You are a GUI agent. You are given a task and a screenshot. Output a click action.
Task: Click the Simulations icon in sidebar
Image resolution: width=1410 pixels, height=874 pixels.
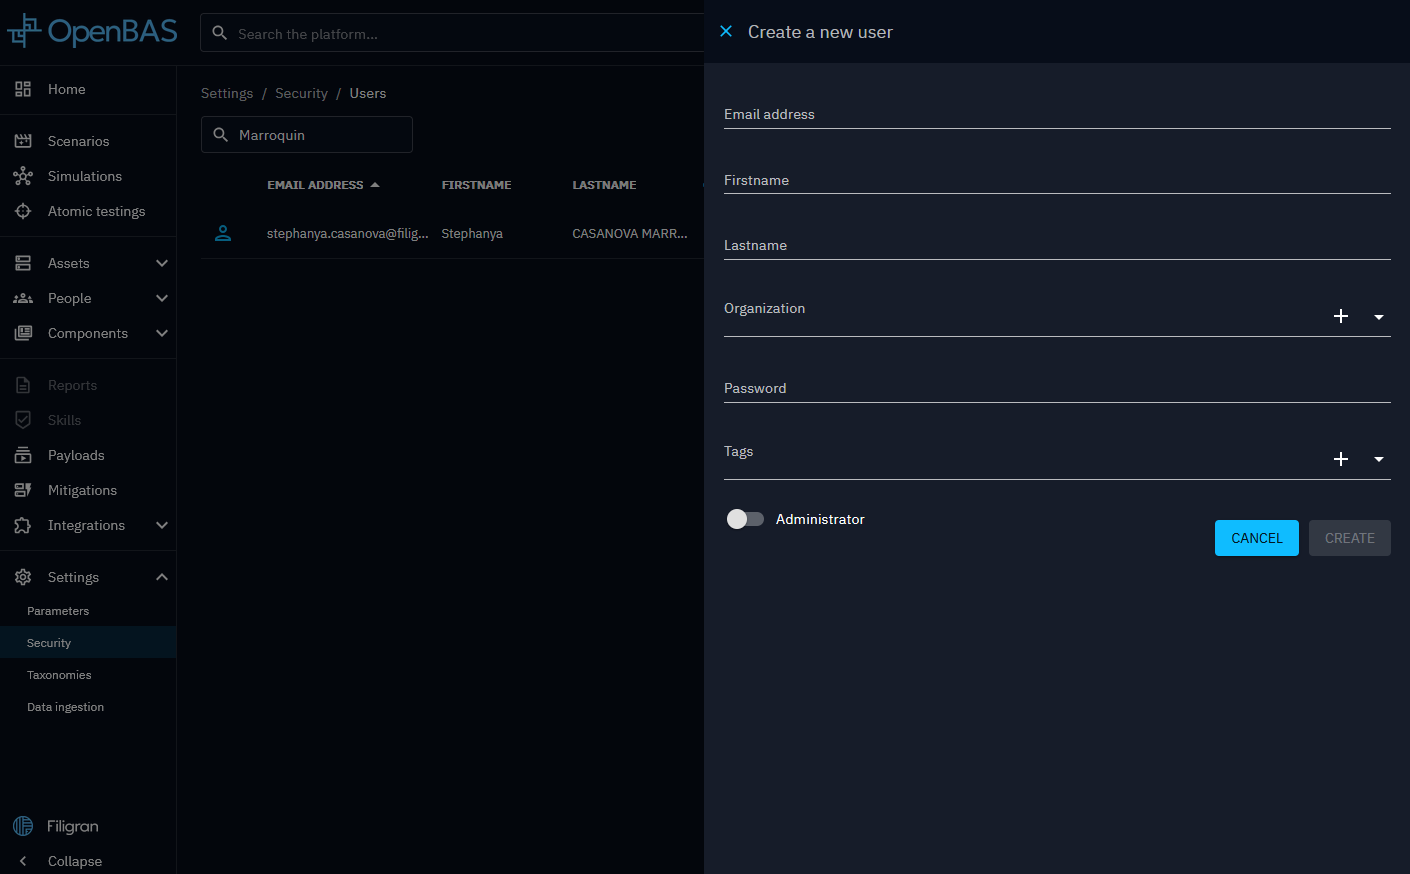23,176
